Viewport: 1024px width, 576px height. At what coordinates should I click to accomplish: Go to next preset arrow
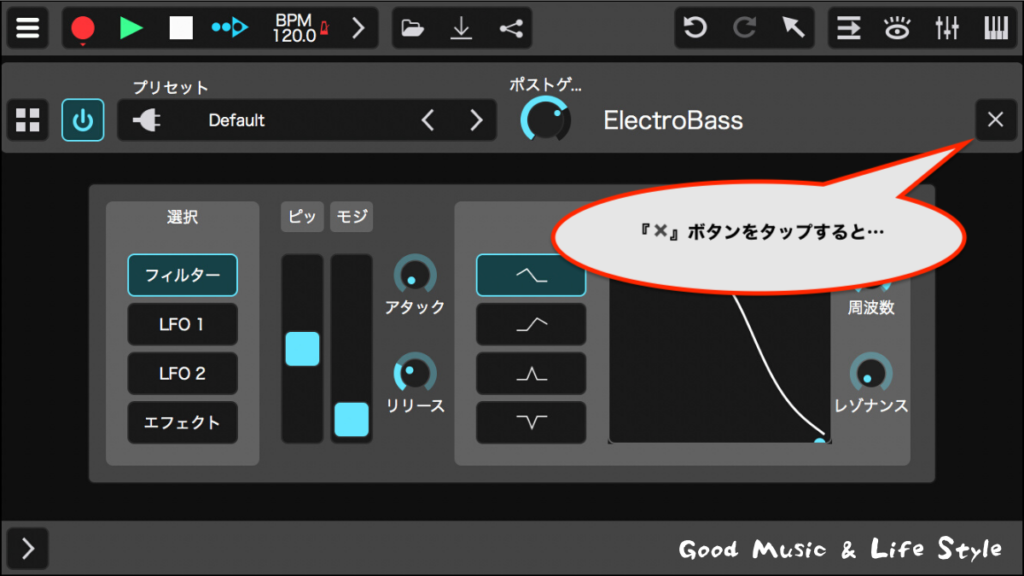tap(477, 120)
